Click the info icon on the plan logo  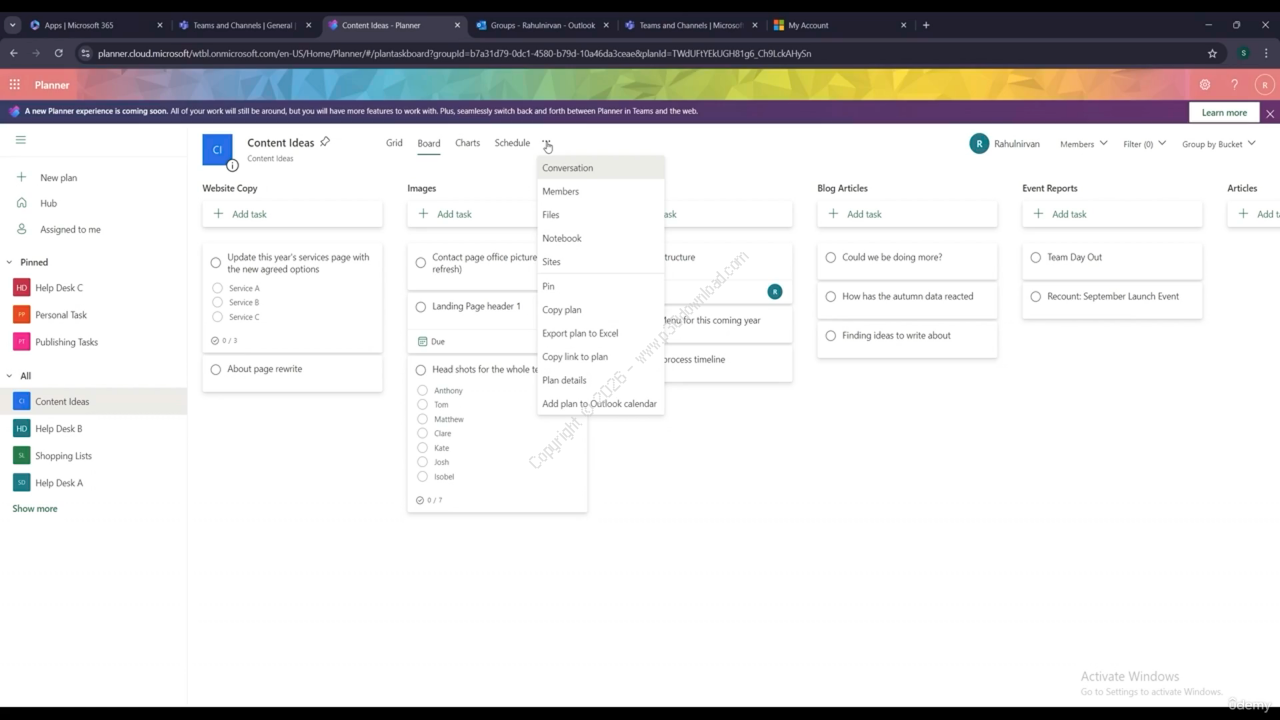point(232,166)
